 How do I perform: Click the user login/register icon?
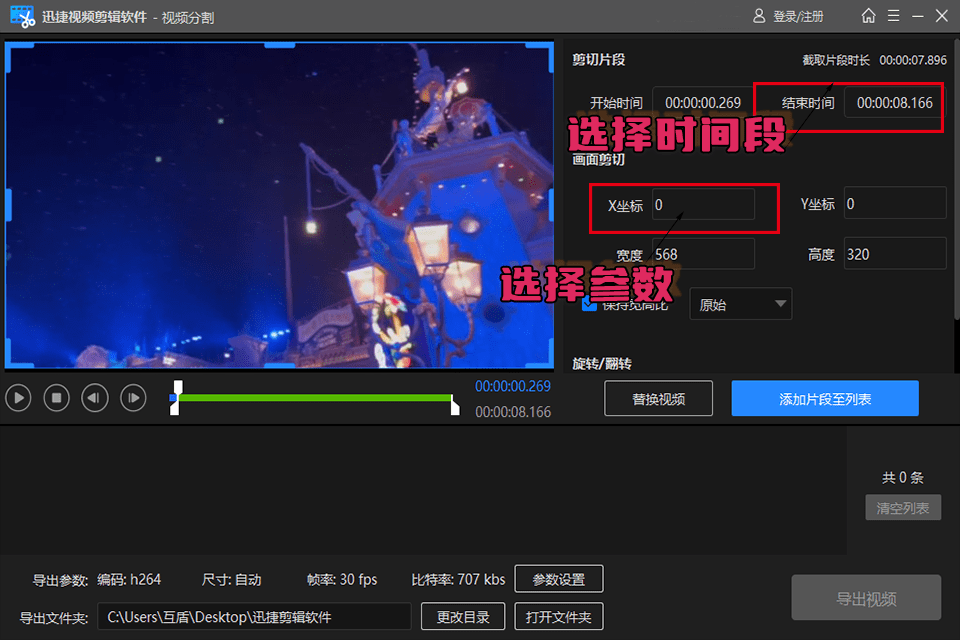[x=759, y=16]
